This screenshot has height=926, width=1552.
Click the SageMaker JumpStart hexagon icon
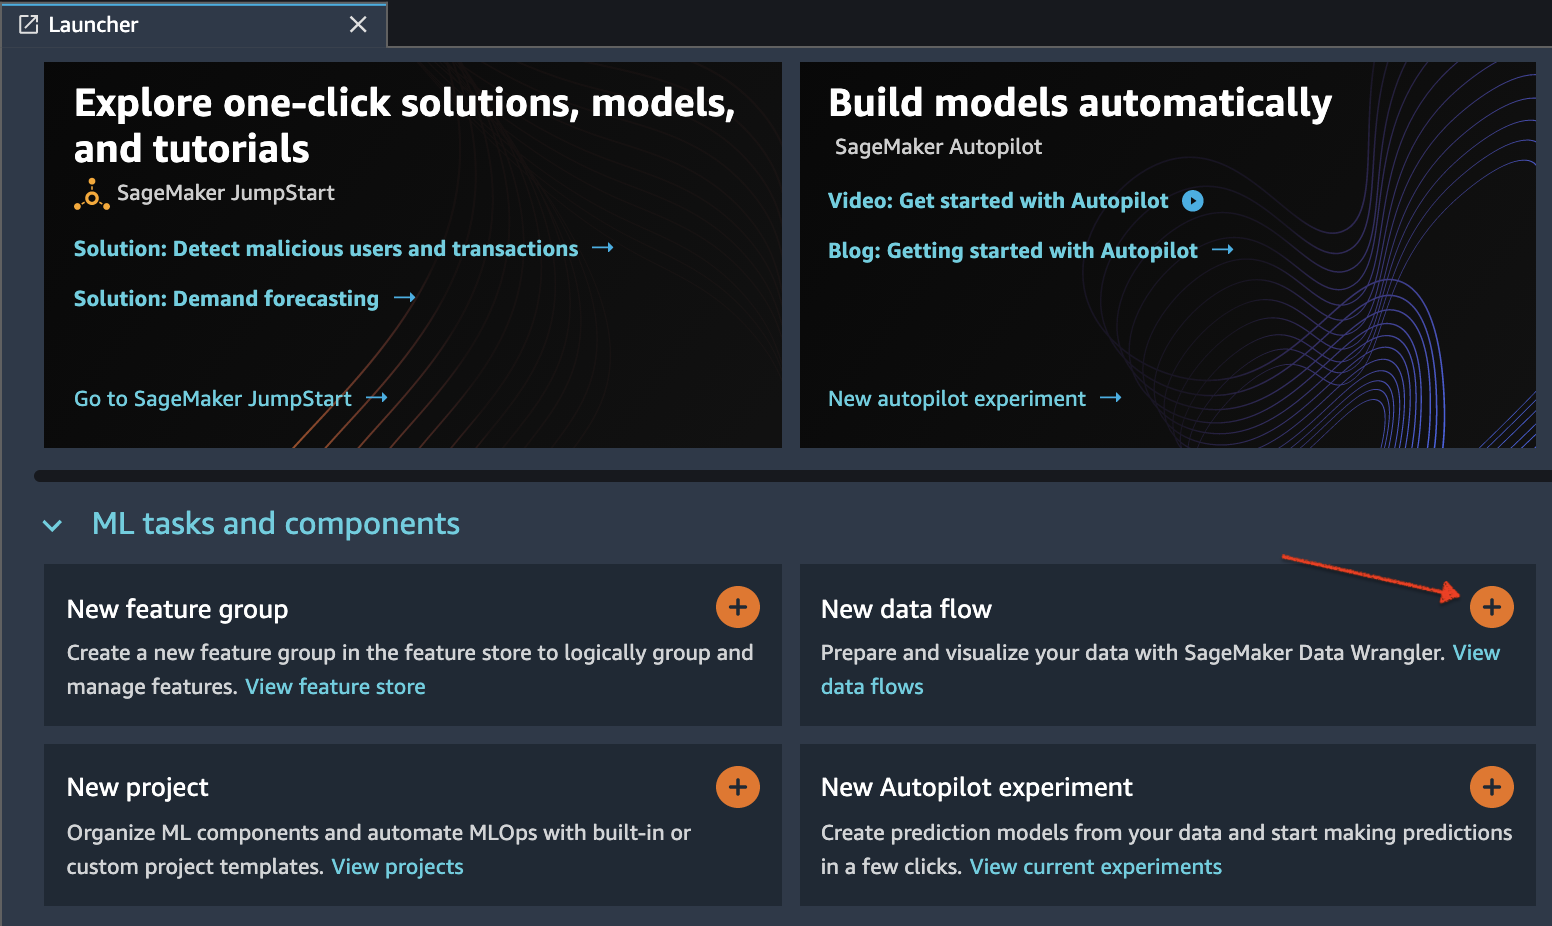pos(92,193)
